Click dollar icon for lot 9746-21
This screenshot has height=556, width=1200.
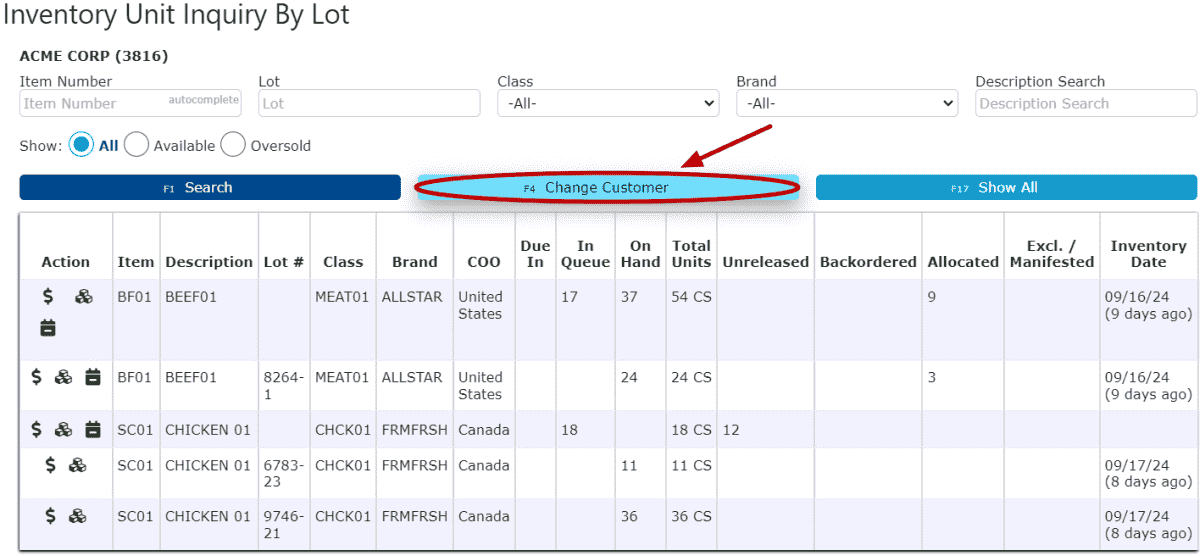[50, 516]
